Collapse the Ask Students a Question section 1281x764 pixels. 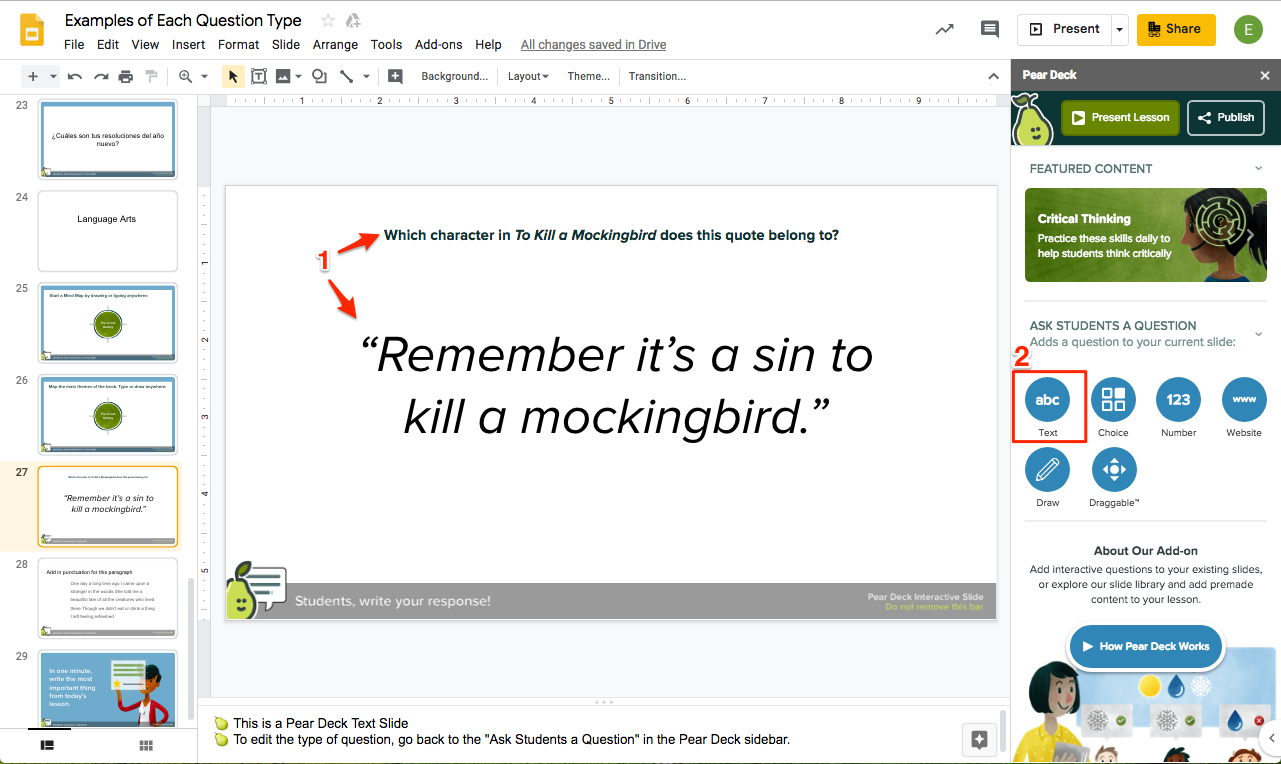pyautogui.click(x=1258, y=333)
